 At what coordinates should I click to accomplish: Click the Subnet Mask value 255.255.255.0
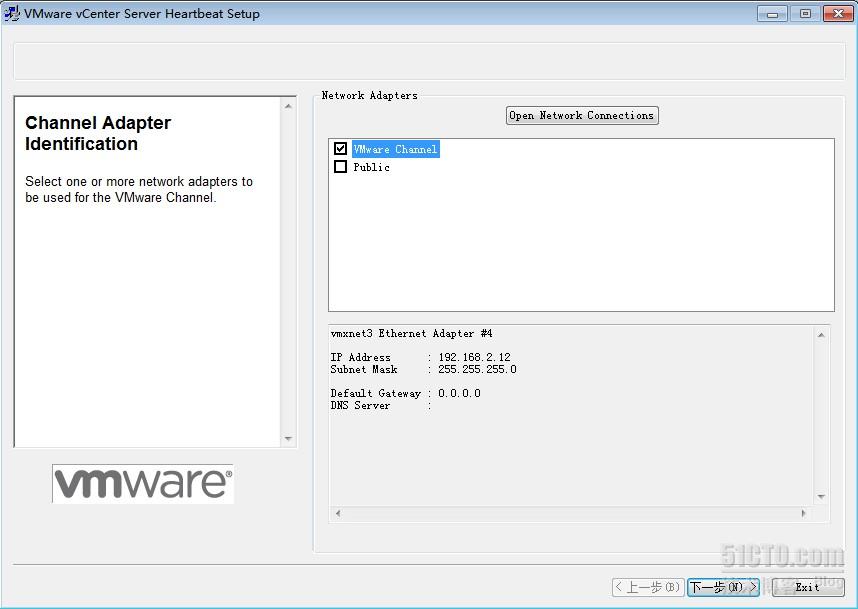click(477, 369)
